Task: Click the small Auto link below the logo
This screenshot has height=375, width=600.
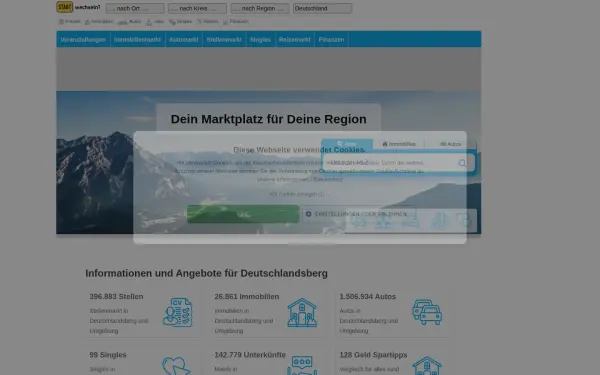Action: (130, 21)
